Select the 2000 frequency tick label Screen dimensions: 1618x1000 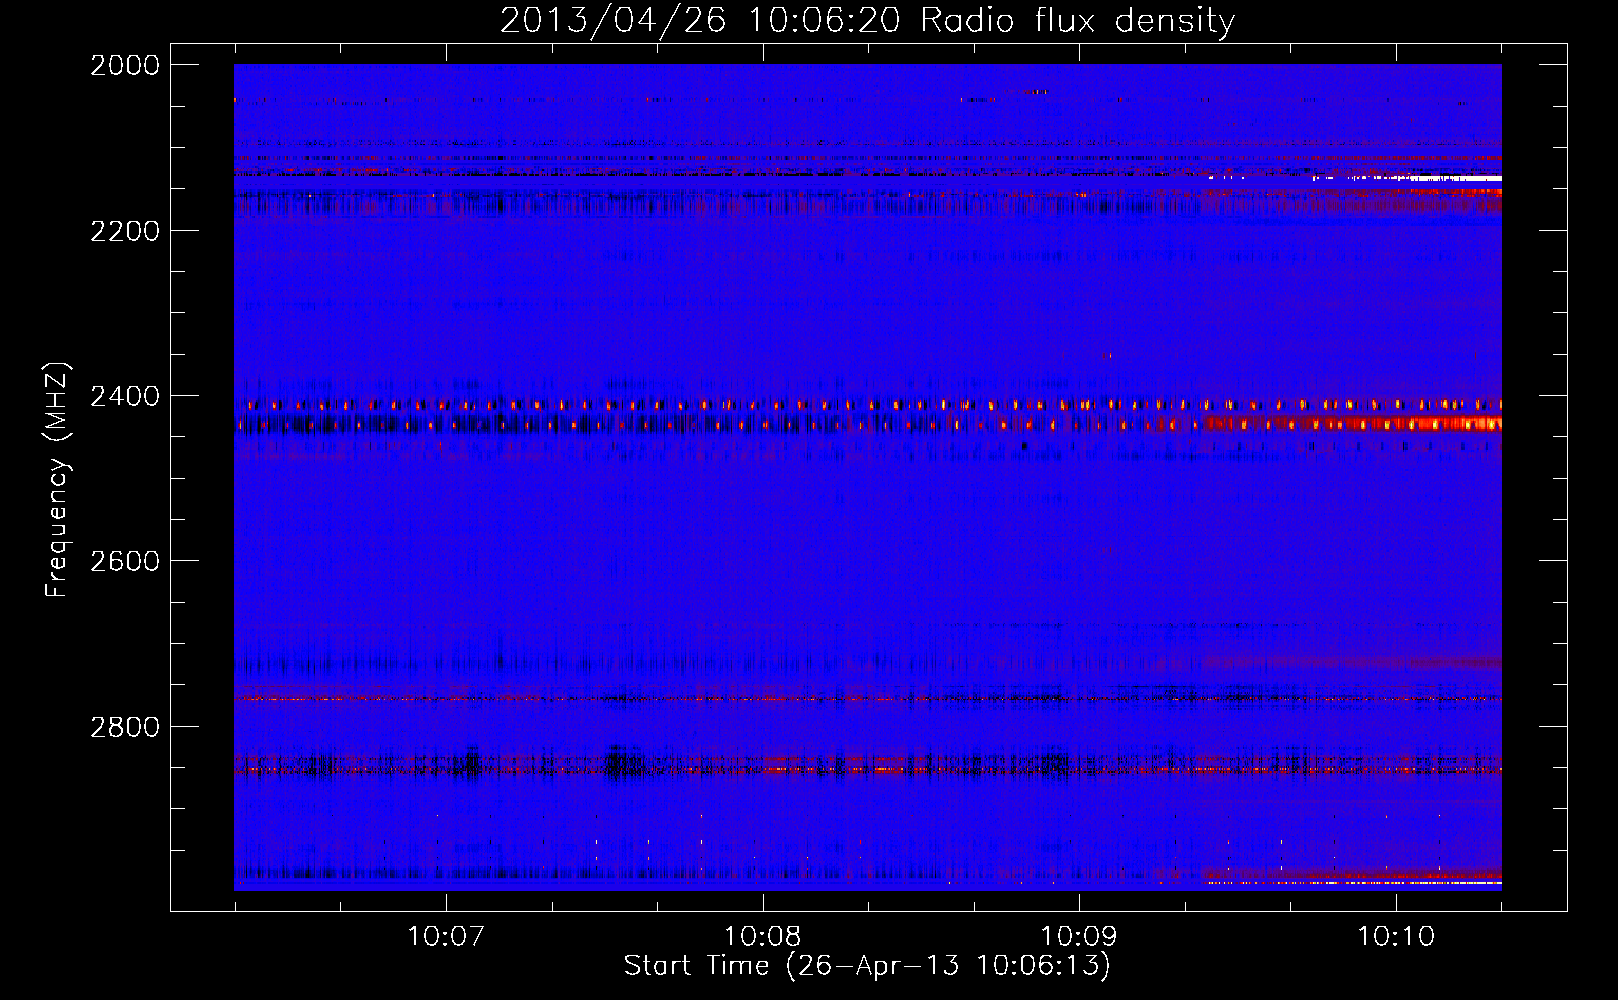[125, 65]
